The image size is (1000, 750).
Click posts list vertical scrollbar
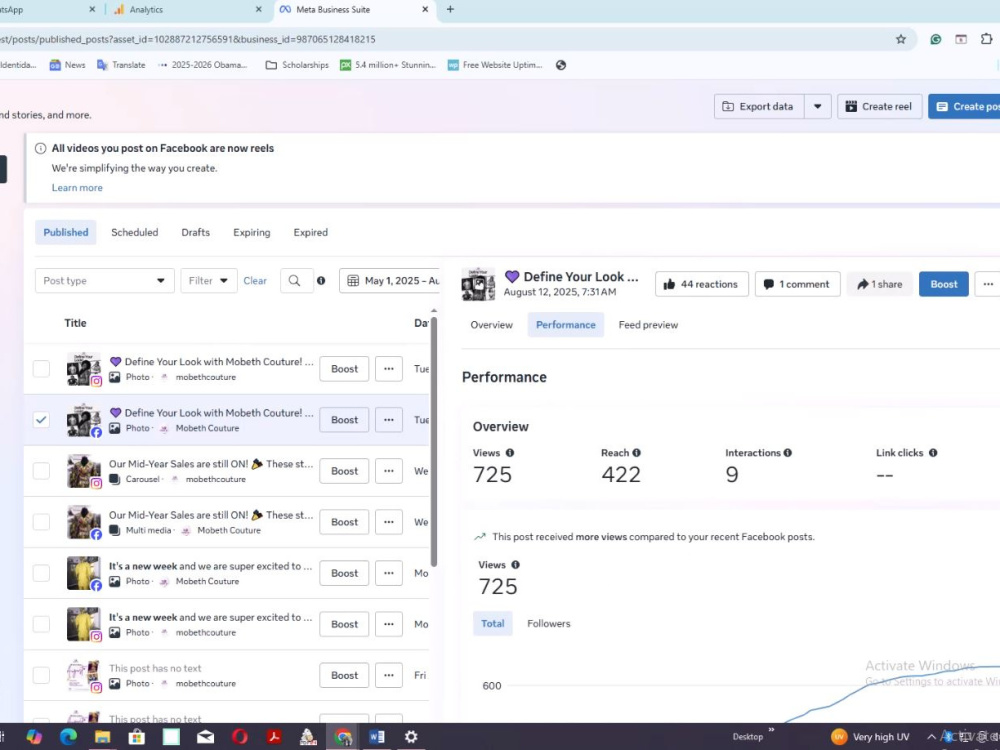click(x=434, y=441)
